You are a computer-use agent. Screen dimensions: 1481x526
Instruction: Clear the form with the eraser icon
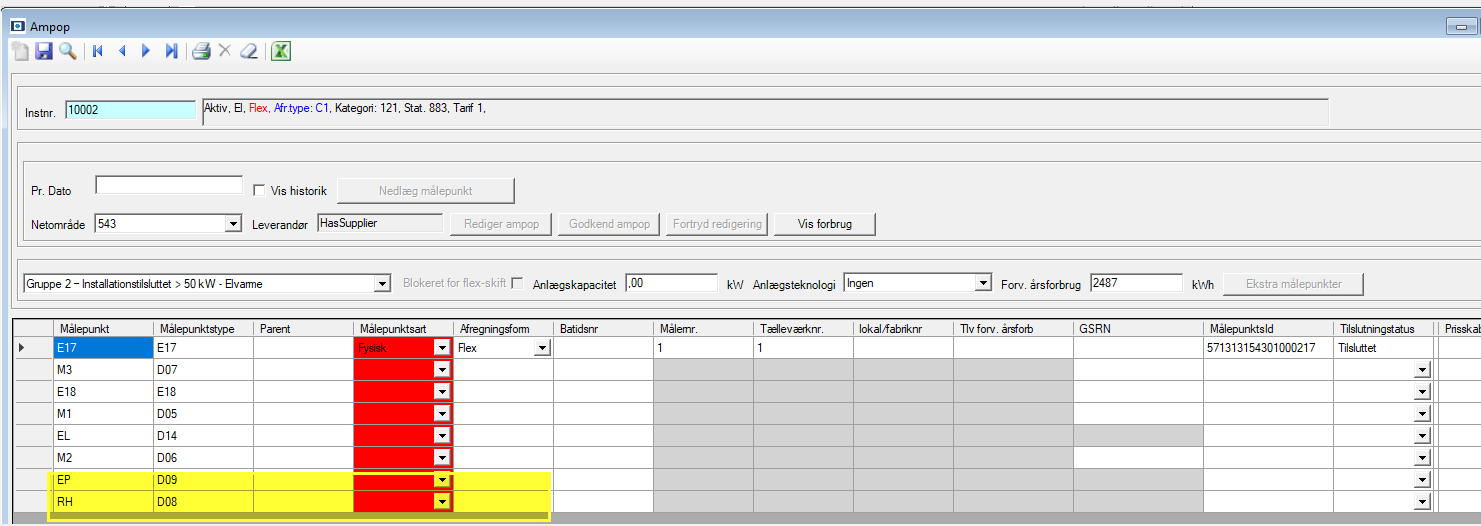click(x=249, y=51)
